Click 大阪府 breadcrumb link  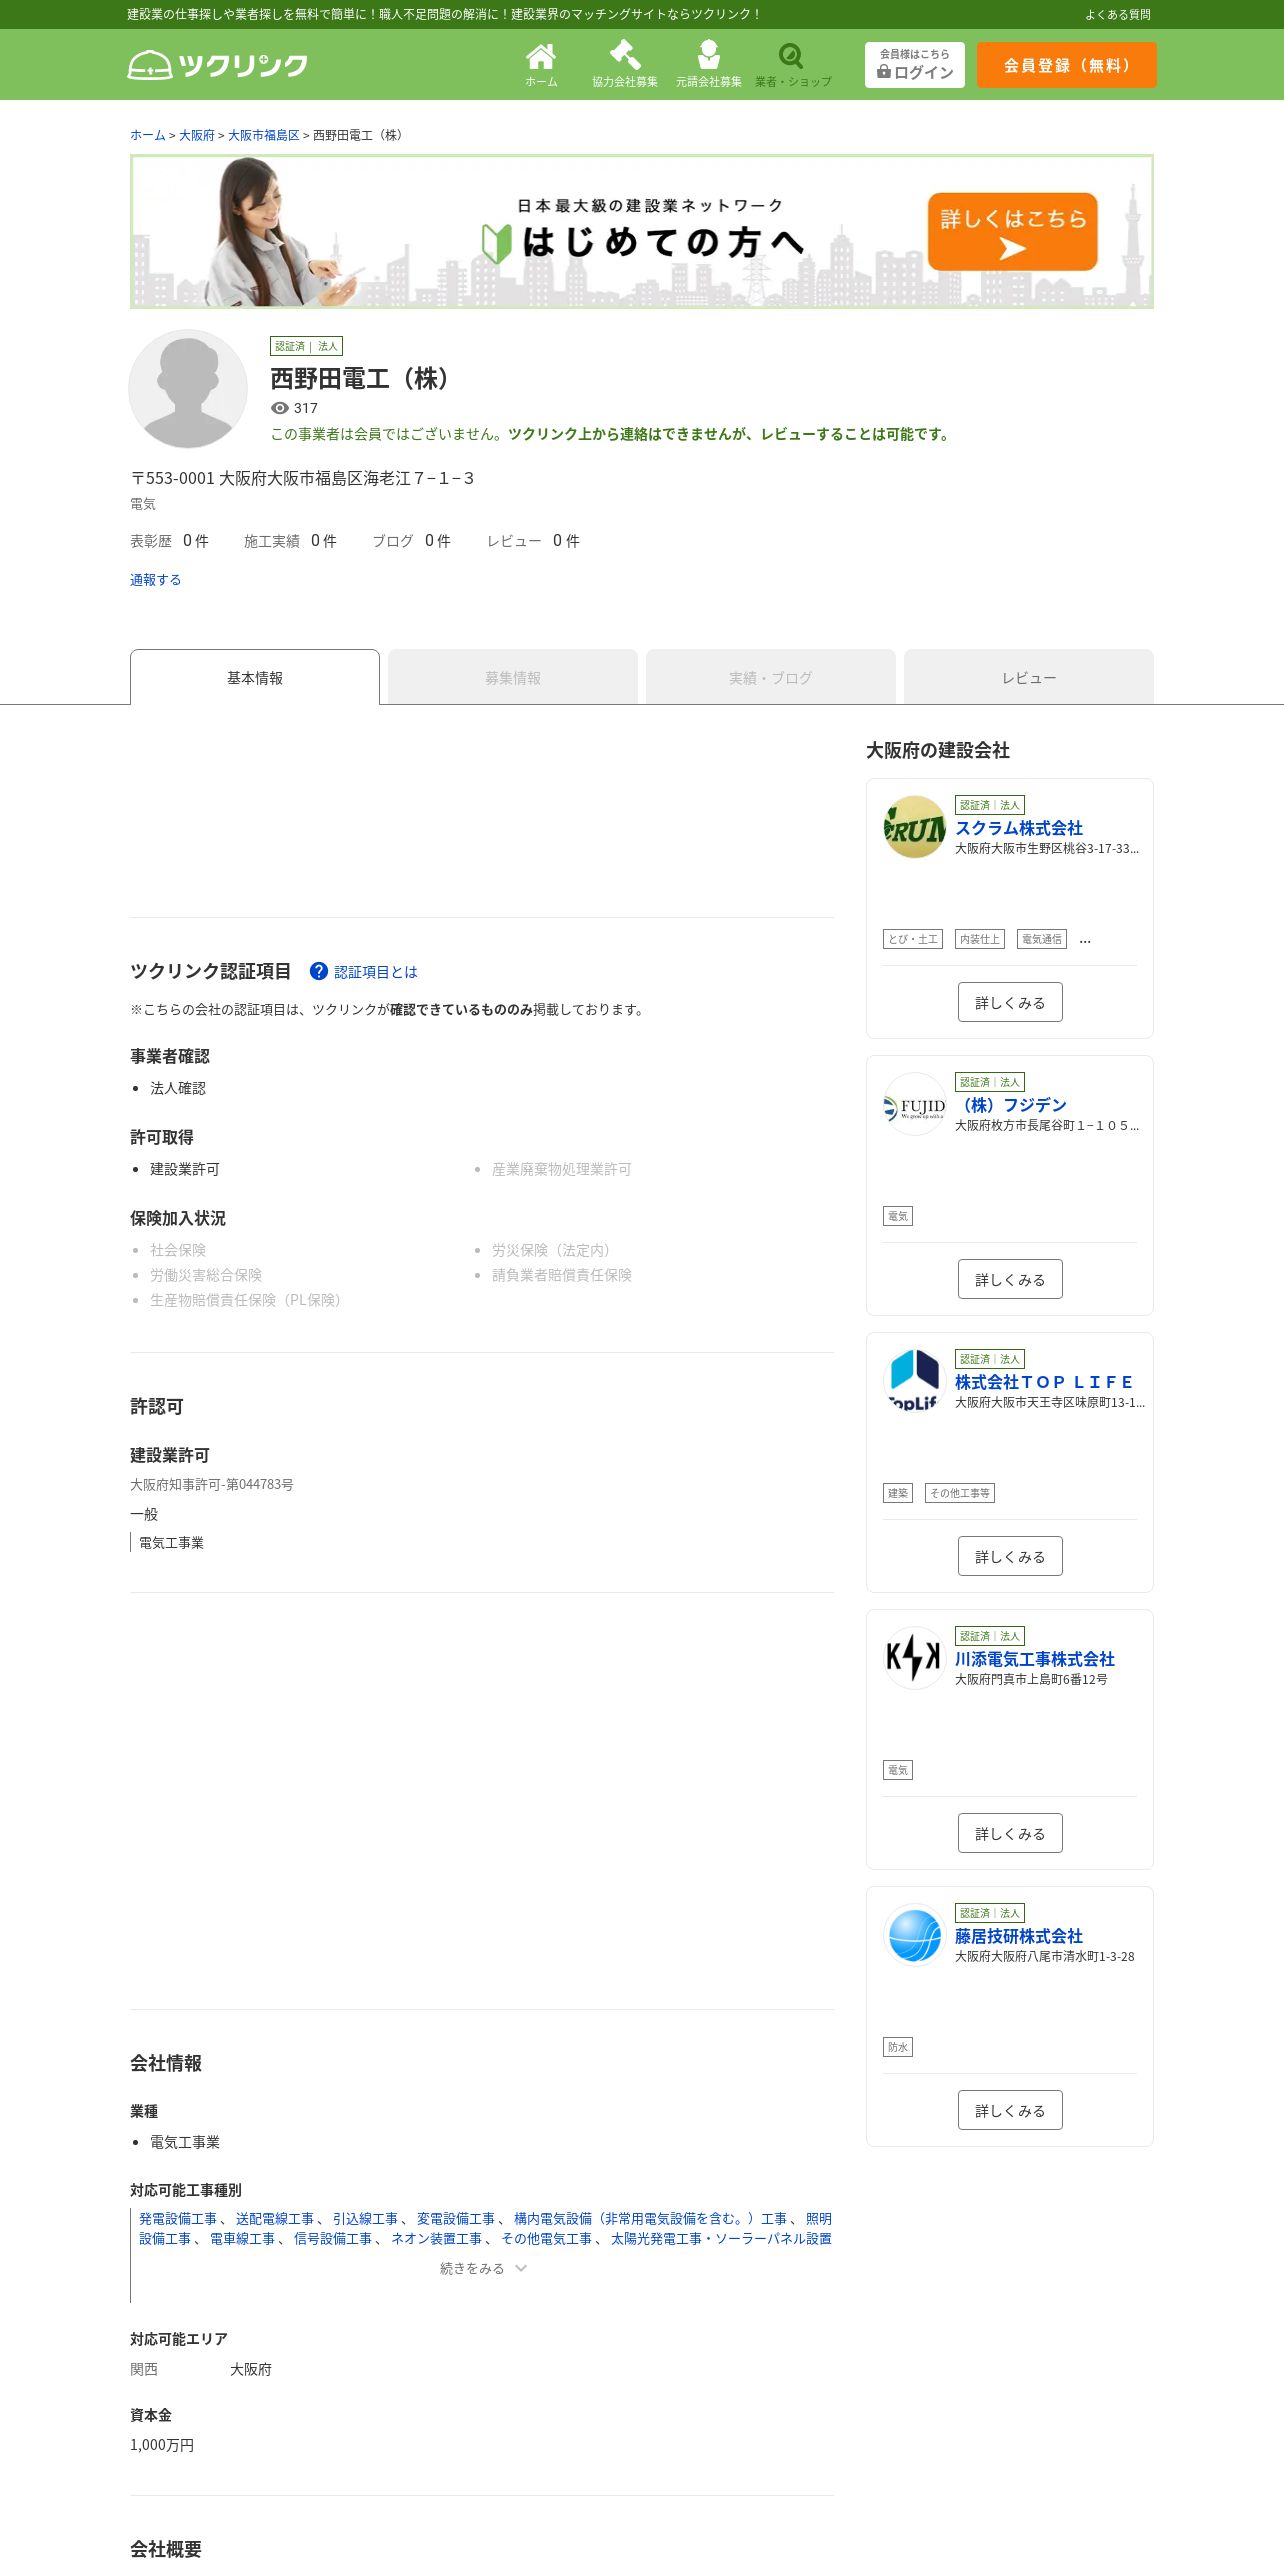(197, 135)
